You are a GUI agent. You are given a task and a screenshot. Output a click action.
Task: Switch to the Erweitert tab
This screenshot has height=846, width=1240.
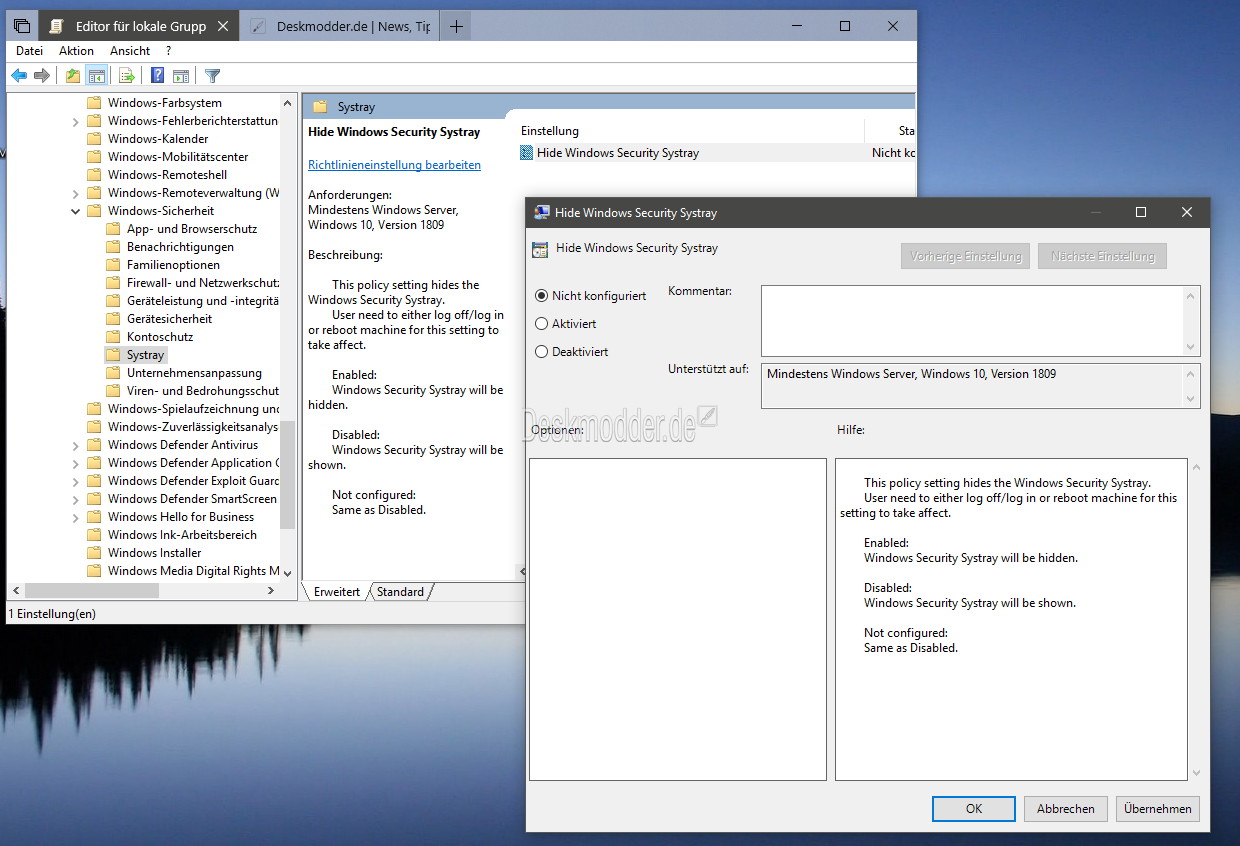coord(337,592)
